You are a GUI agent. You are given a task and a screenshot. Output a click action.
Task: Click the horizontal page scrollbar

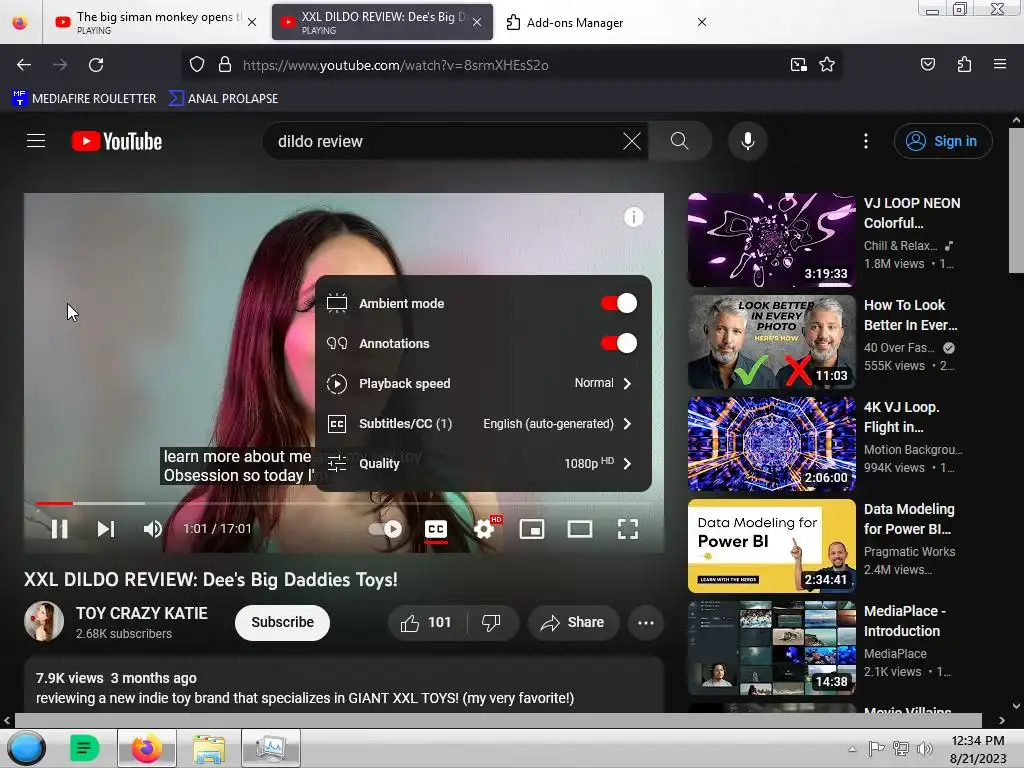[498, 720]
